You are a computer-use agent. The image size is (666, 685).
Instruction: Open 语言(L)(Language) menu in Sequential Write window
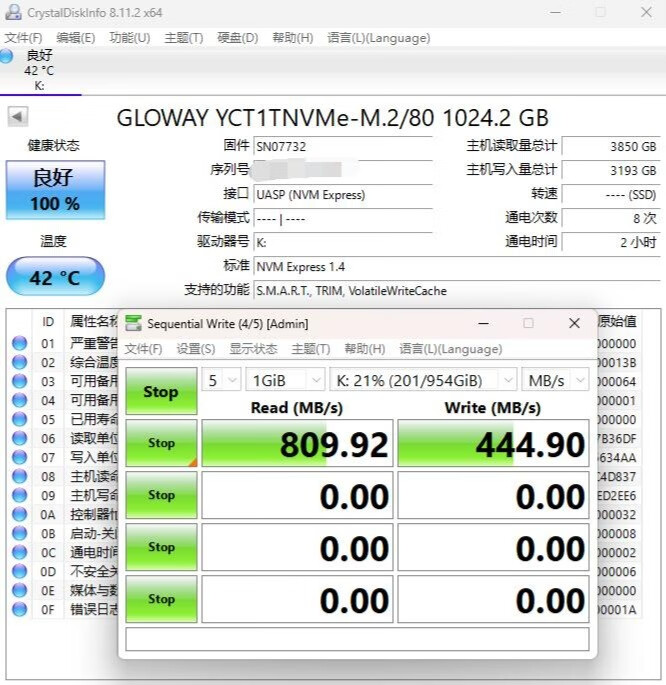point(451,349)
